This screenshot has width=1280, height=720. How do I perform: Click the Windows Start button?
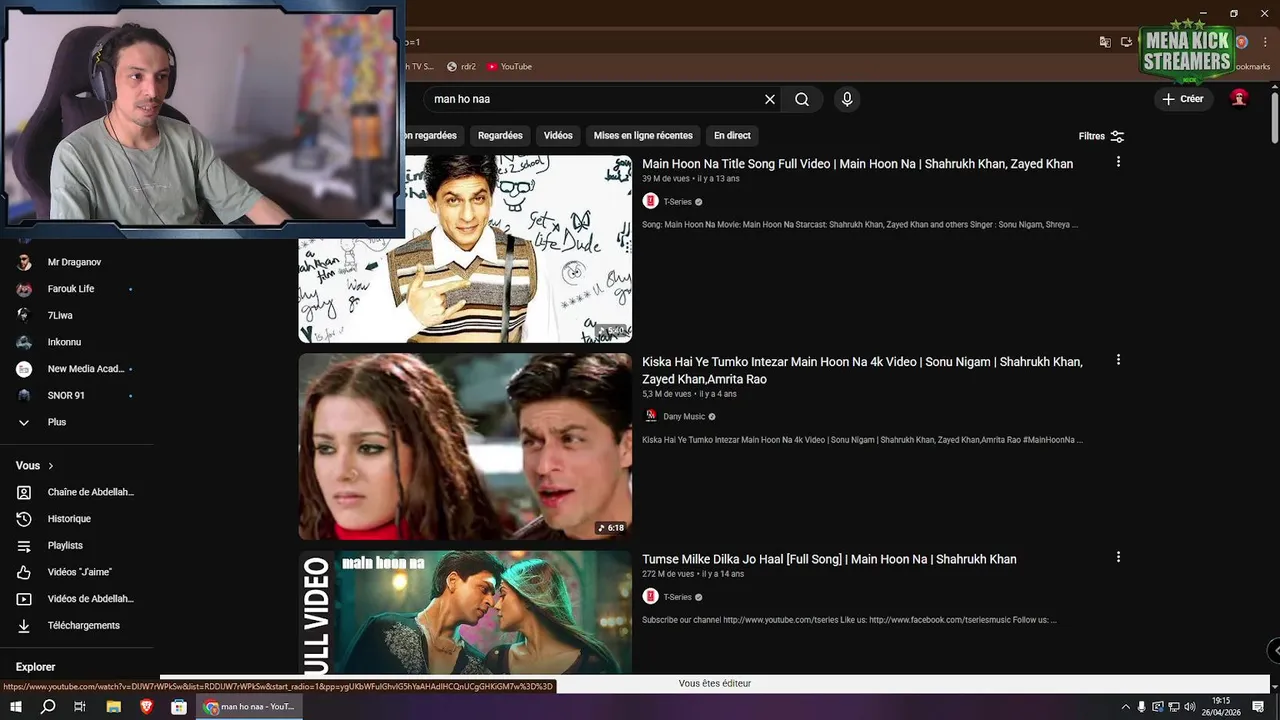(x=16, y=707)
